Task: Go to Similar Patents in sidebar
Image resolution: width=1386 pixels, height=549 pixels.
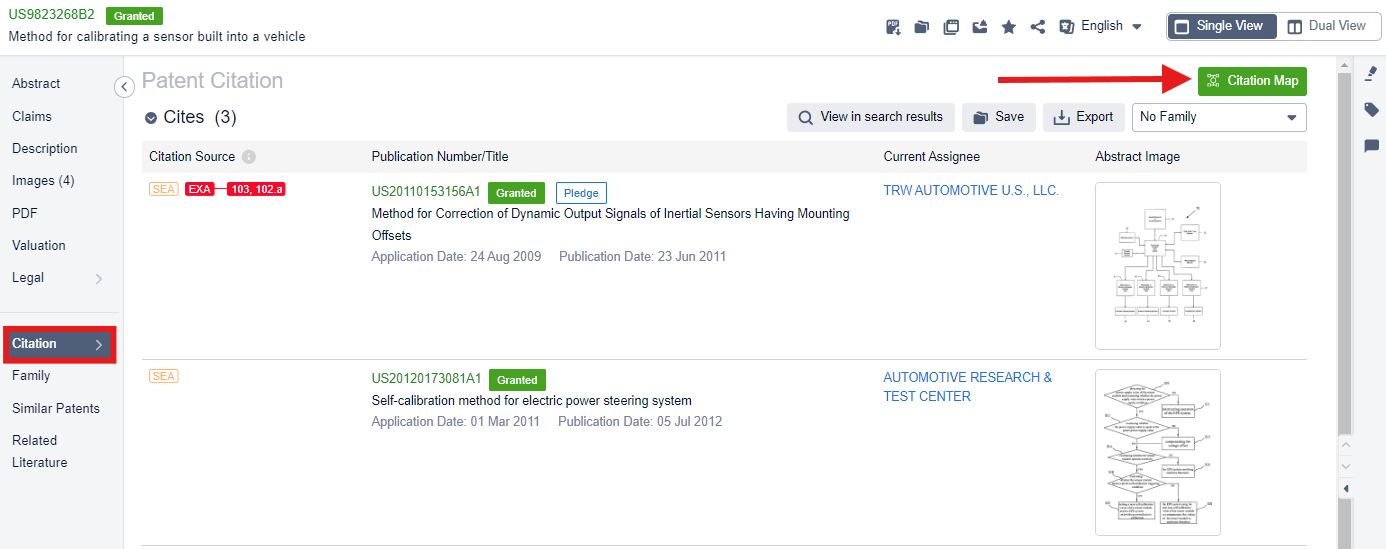Action: (56, 408)
